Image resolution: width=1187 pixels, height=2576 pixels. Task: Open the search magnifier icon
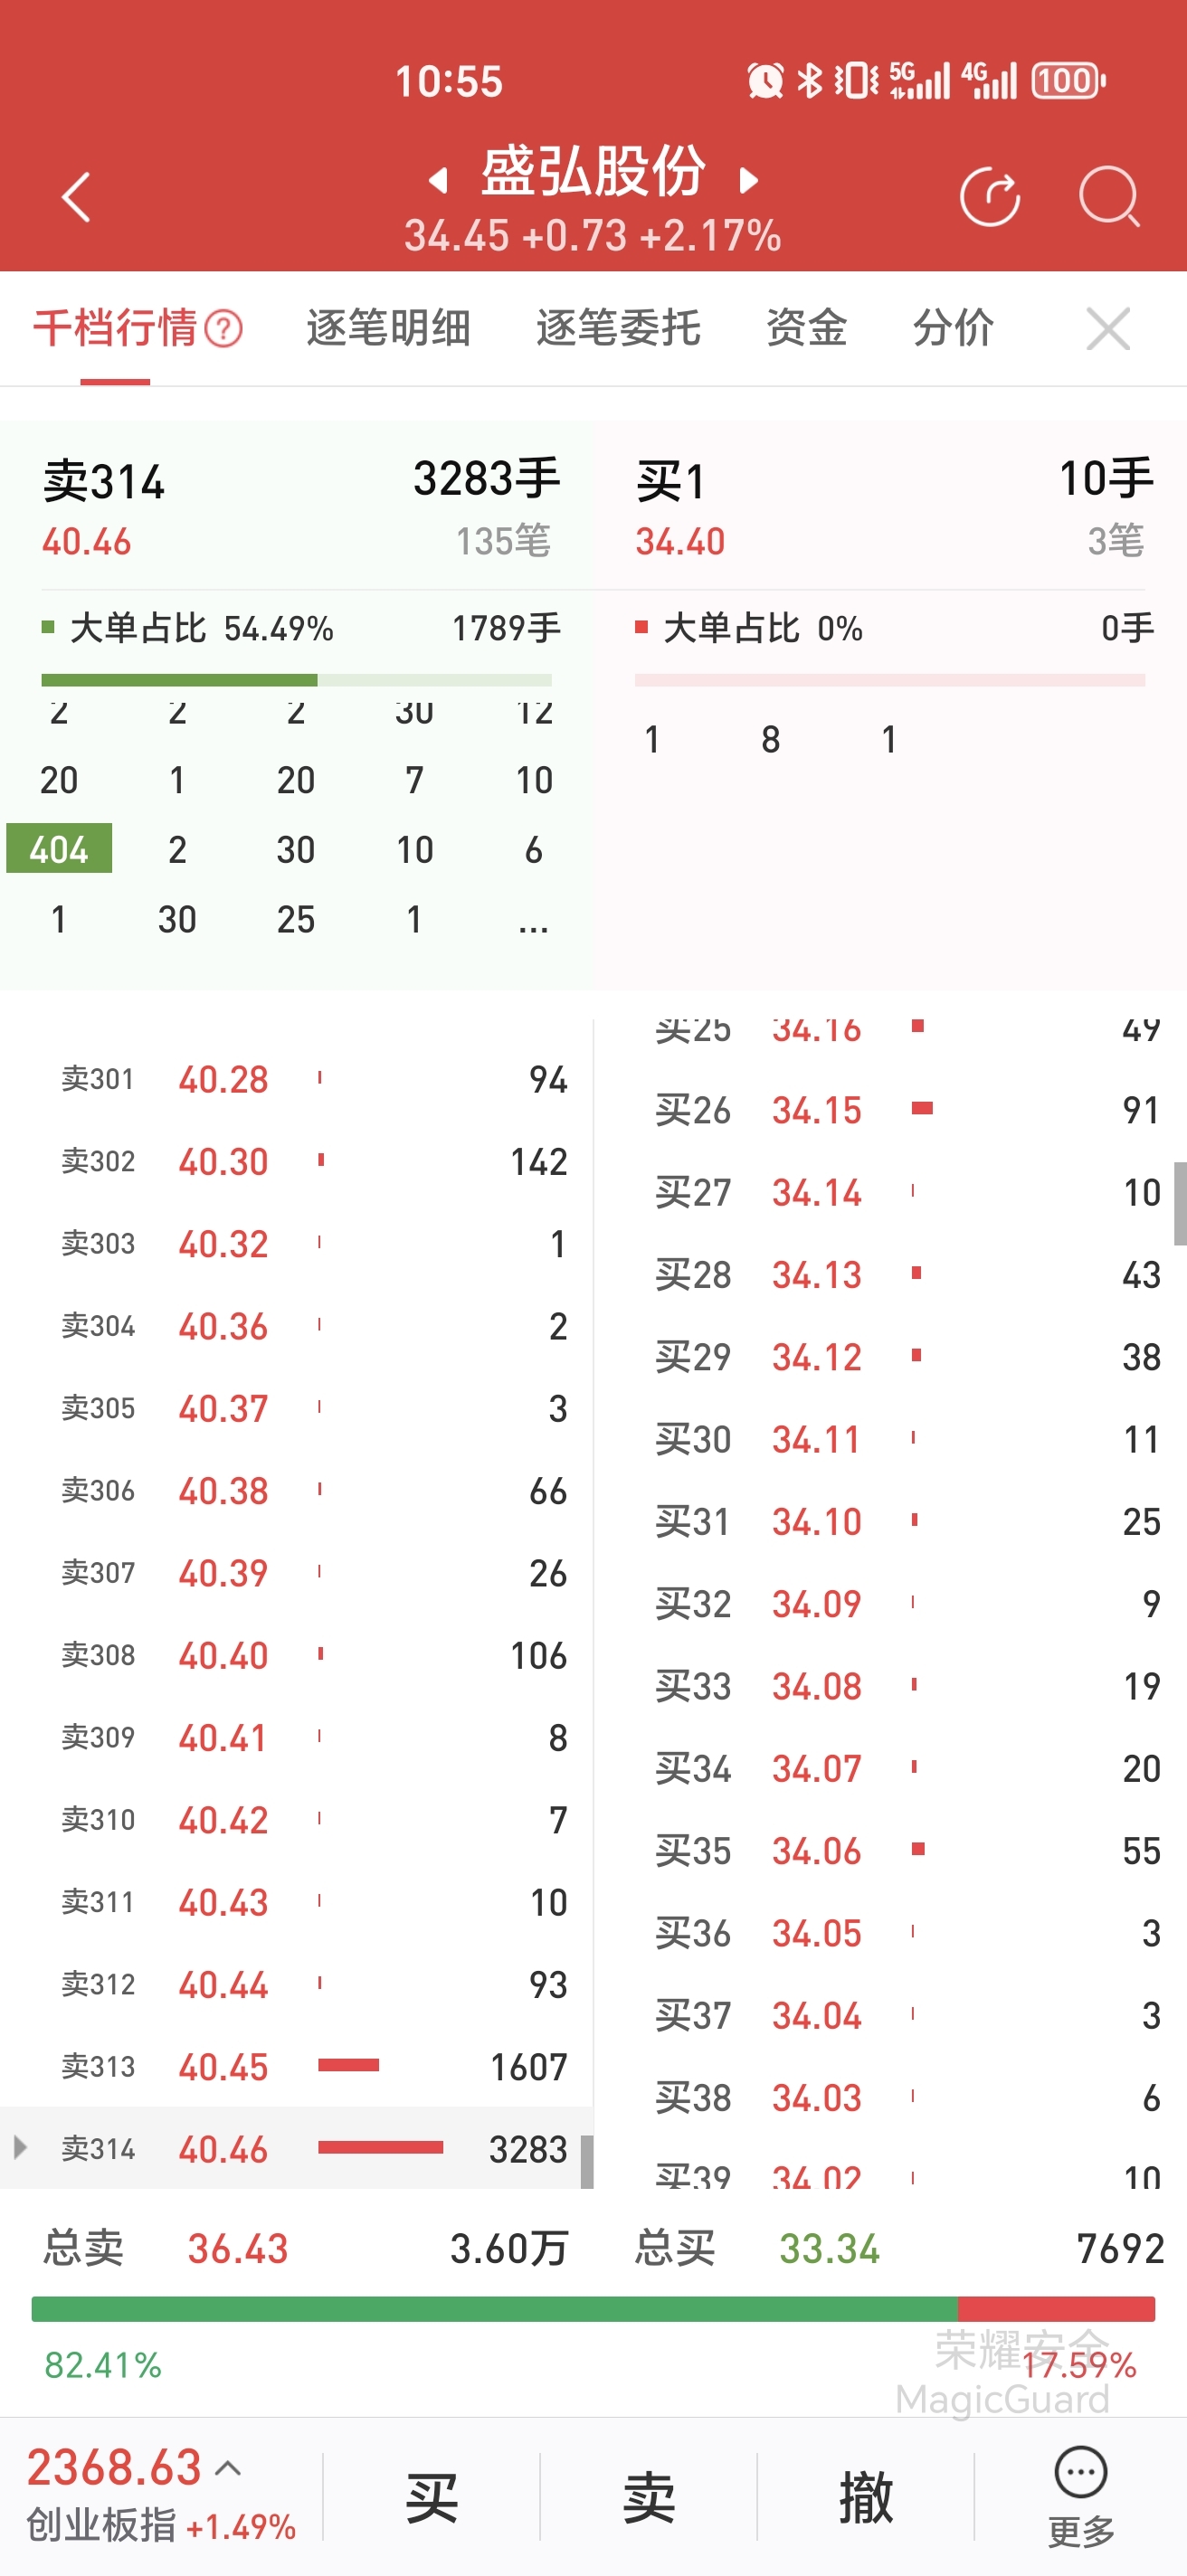pyautogui.click(x=1109, y=196)
